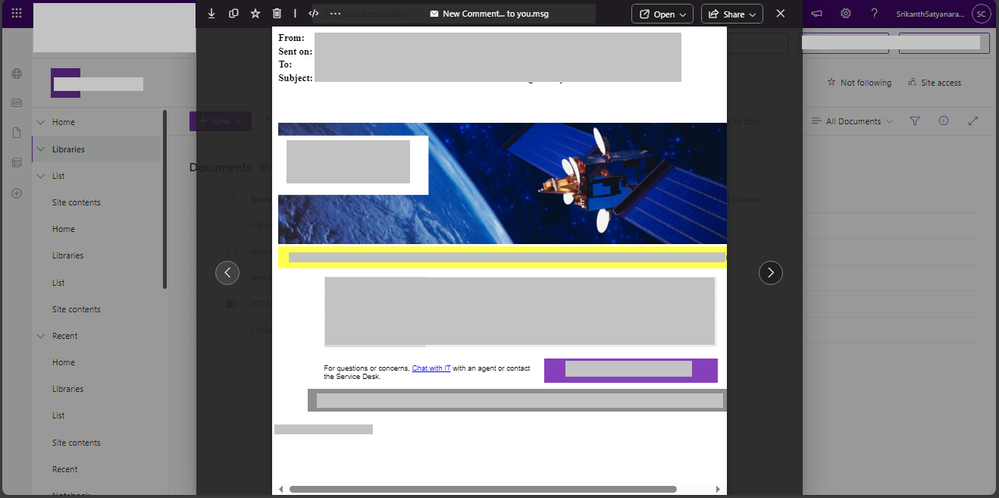Open the lists icon in left rail
This screenshot has height=498, width=999.
[x=17, y=162]
